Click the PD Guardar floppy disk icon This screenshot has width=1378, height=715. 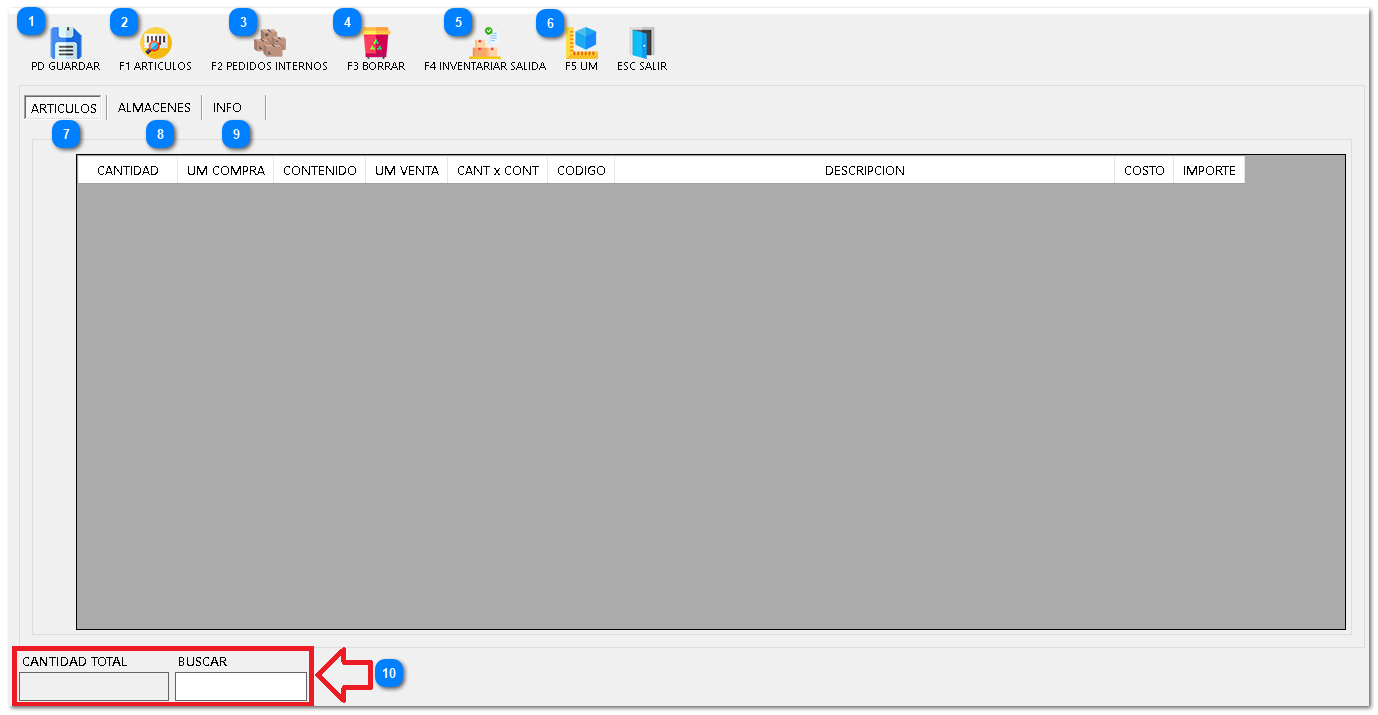tap(66, 43)
